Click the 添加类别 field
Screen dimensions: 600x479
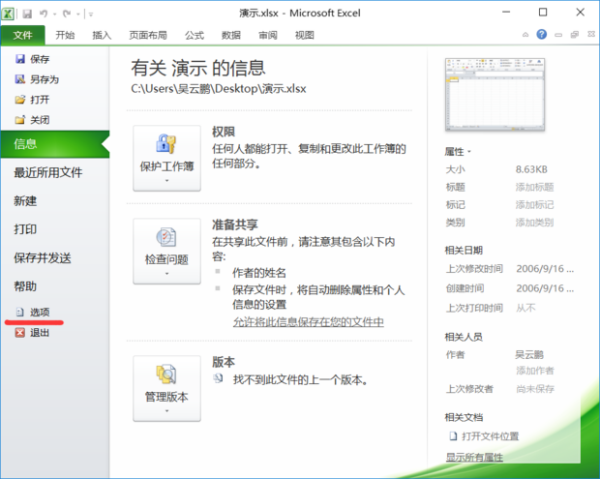pos(535,222)
